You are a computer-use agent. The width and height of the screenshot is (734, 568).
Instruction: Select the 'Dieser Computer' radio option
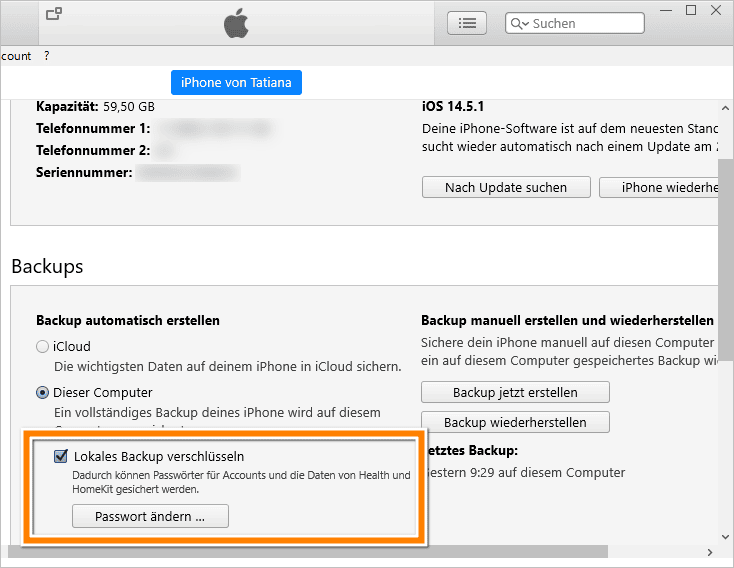(x=43, y=392)
